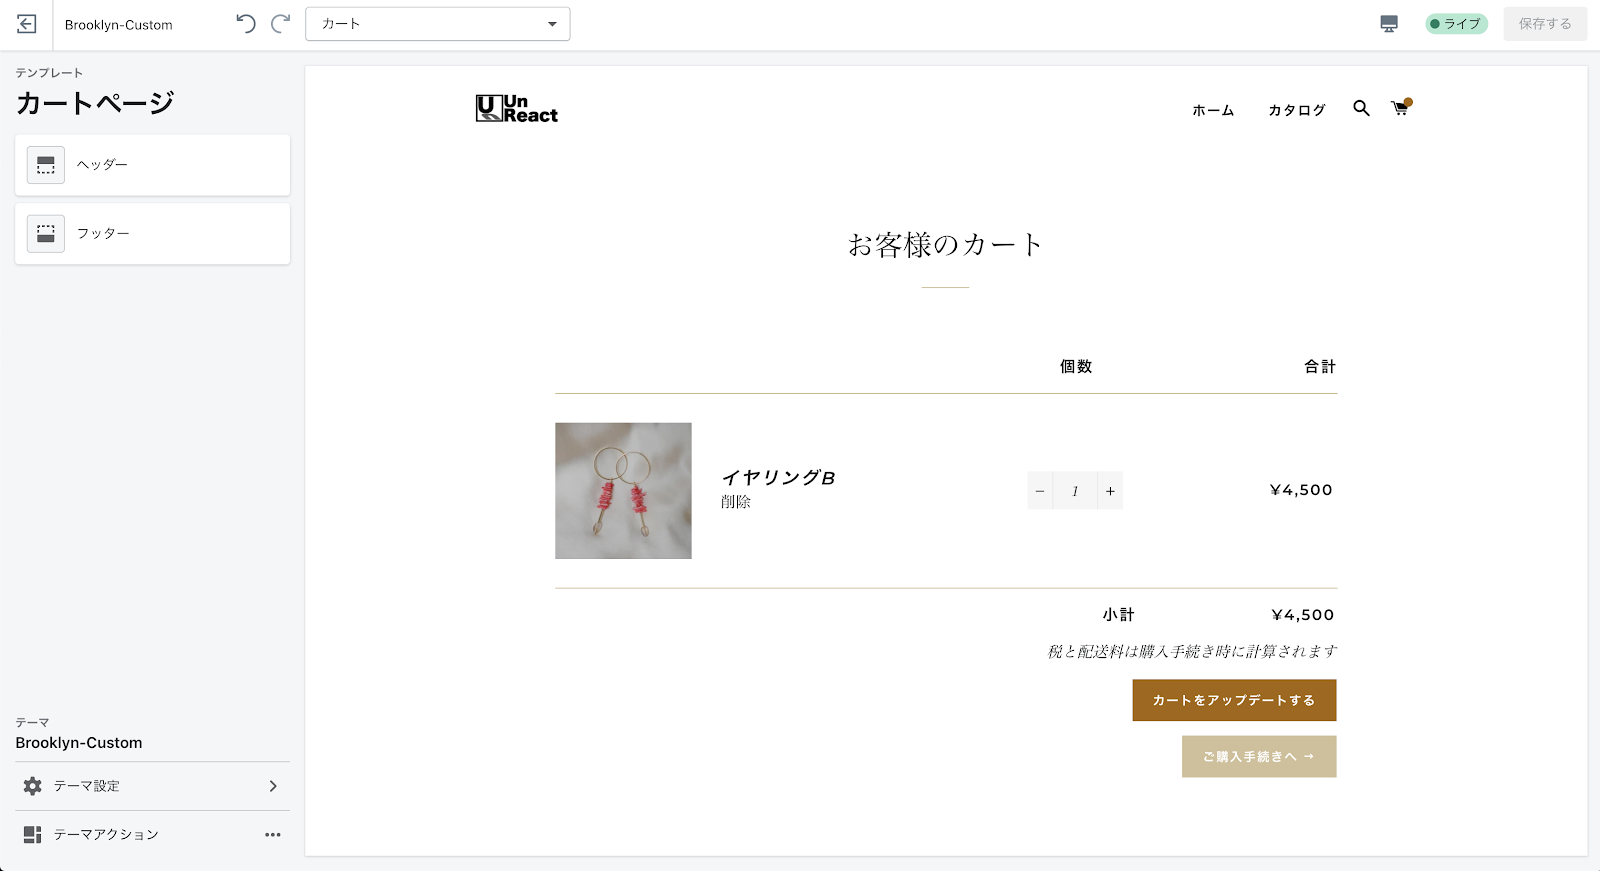Click the undo arrow icon
Screen dimensions: 1600x871
click(x=246, y=24)
